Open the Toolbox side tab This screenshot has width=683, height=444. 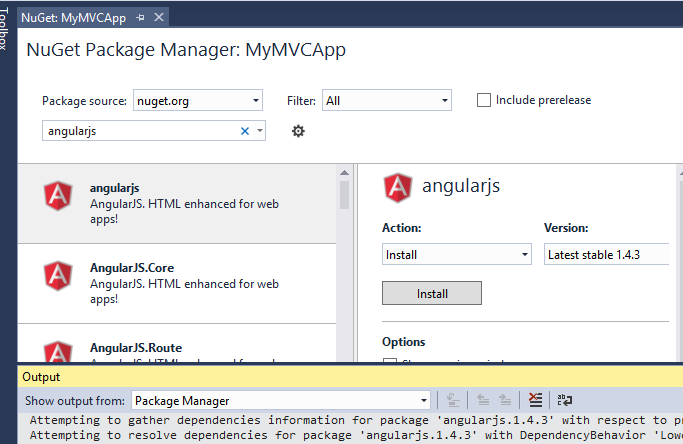coord(5,28)
